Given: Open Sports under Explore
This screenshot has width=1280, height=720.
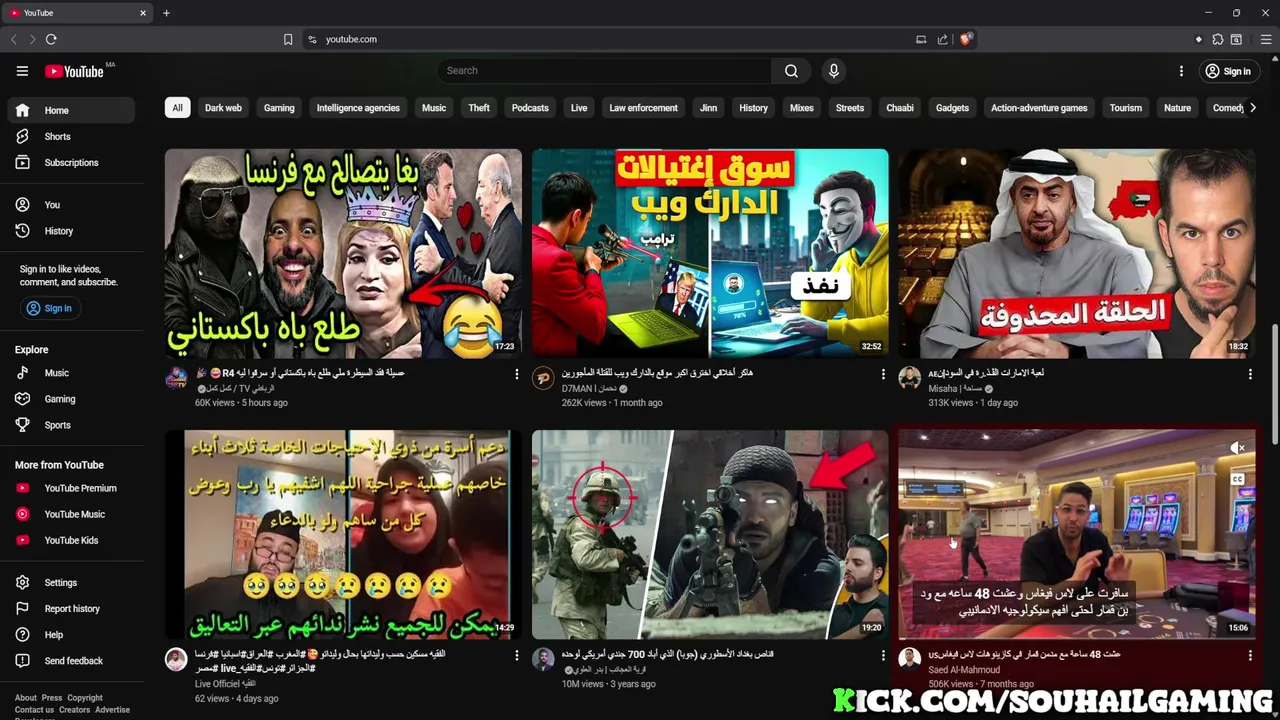Looking at the screenshot, I should 71,424.
